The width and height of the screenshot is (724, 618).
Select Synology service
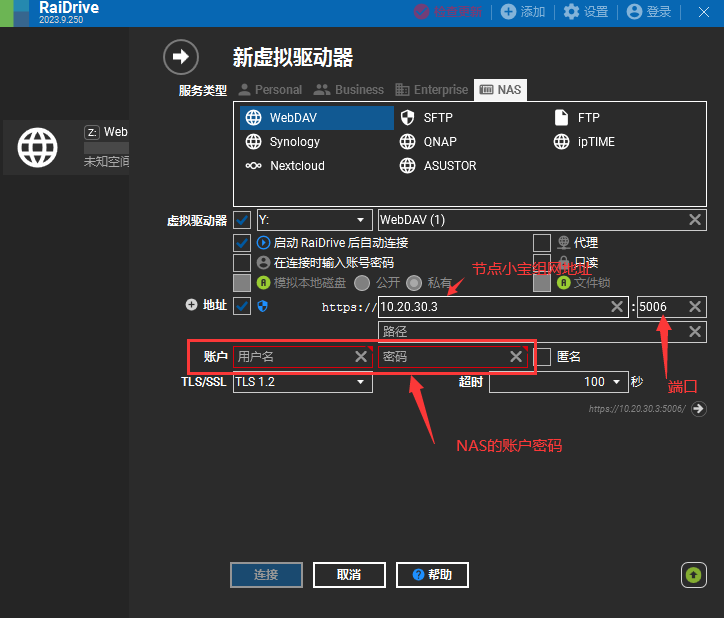283,142
